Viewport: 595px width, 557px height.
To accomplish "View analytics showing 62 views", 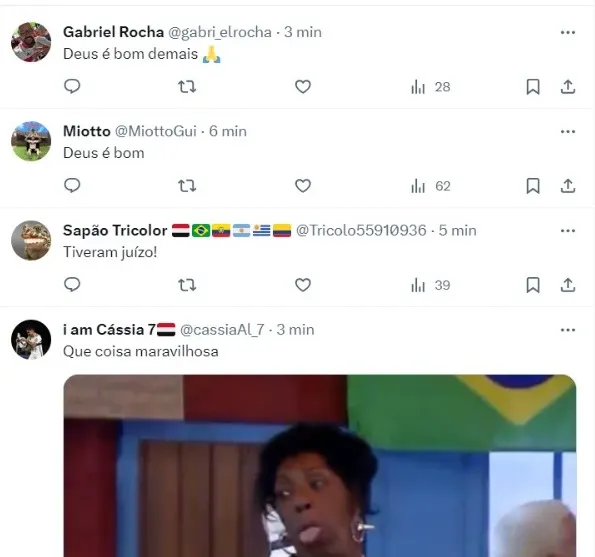I will click(x=431, y=186).
